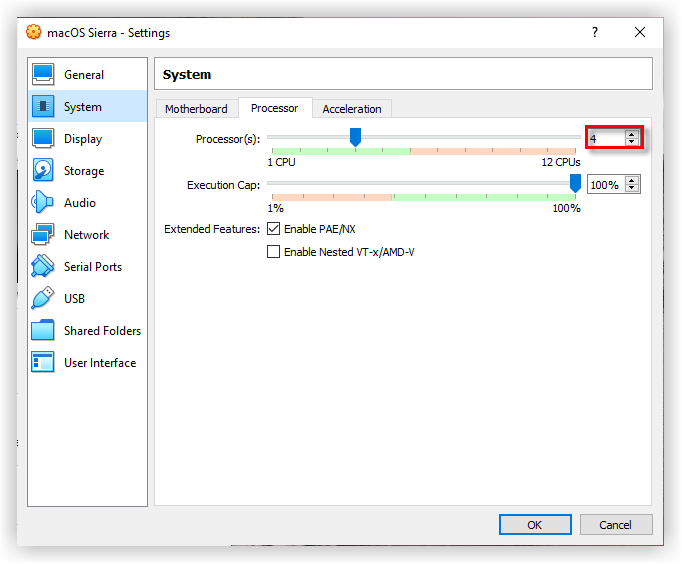Select the System chip icon
This screenshot has height=564, width=682.
43,107
